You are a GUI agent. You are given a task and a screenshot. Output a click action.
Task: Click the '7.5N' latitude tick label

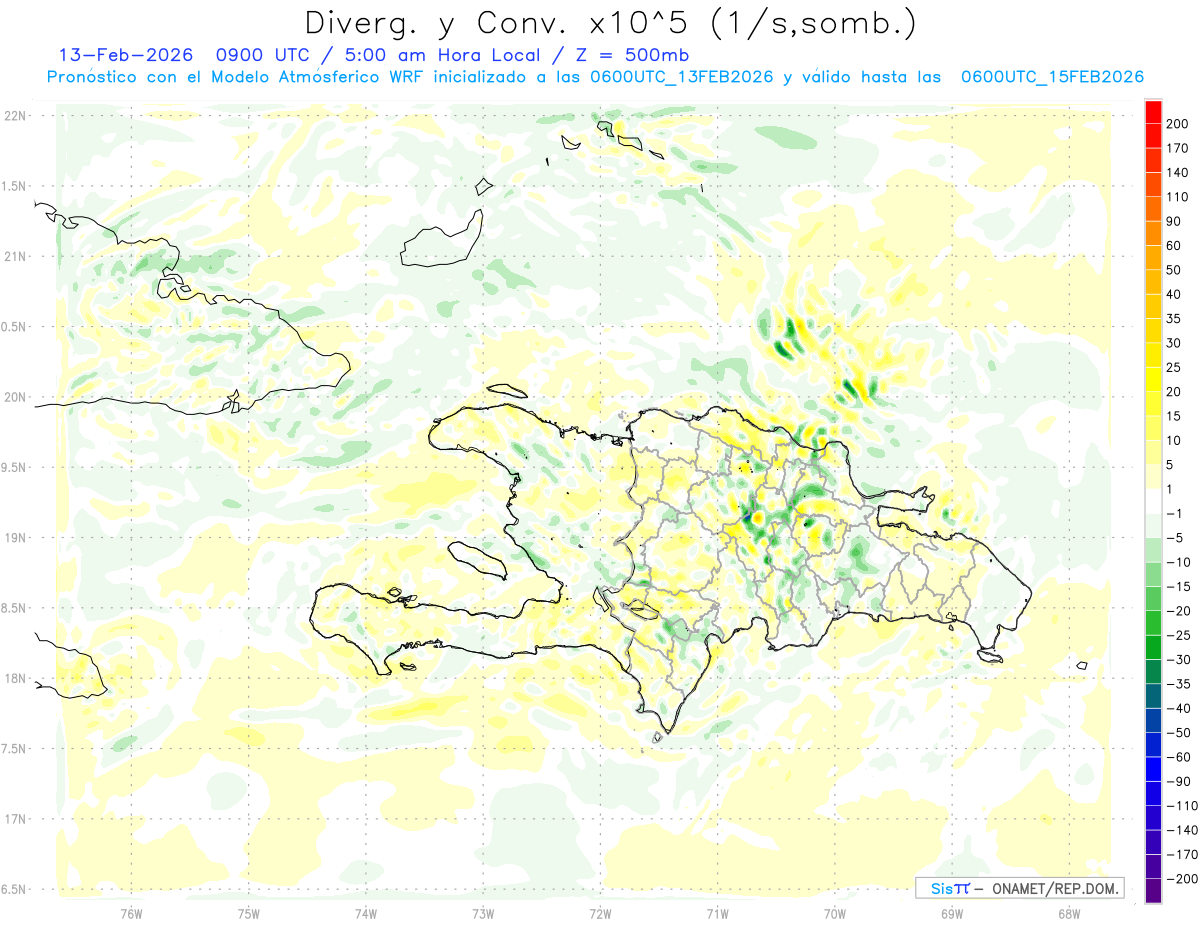pyautogui.click(x=14, y=748)
